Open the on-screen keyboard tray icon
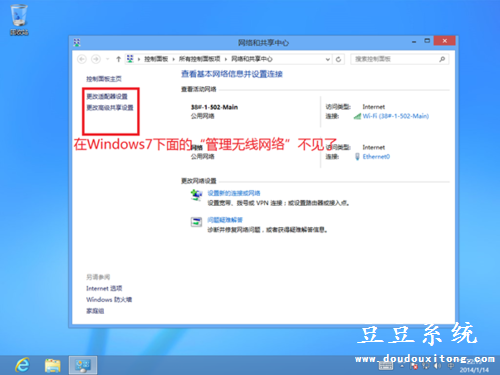The width and height of the screenshot is (500, 375). tap(386, 366)
